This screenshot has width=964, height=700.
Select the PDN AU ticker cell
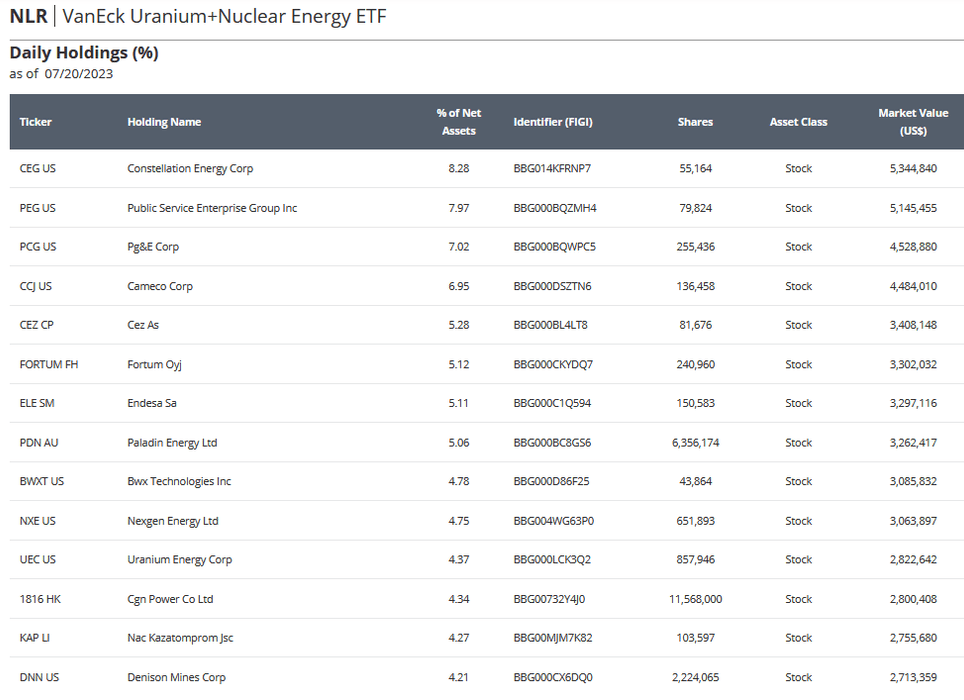(x=39, y=442)
